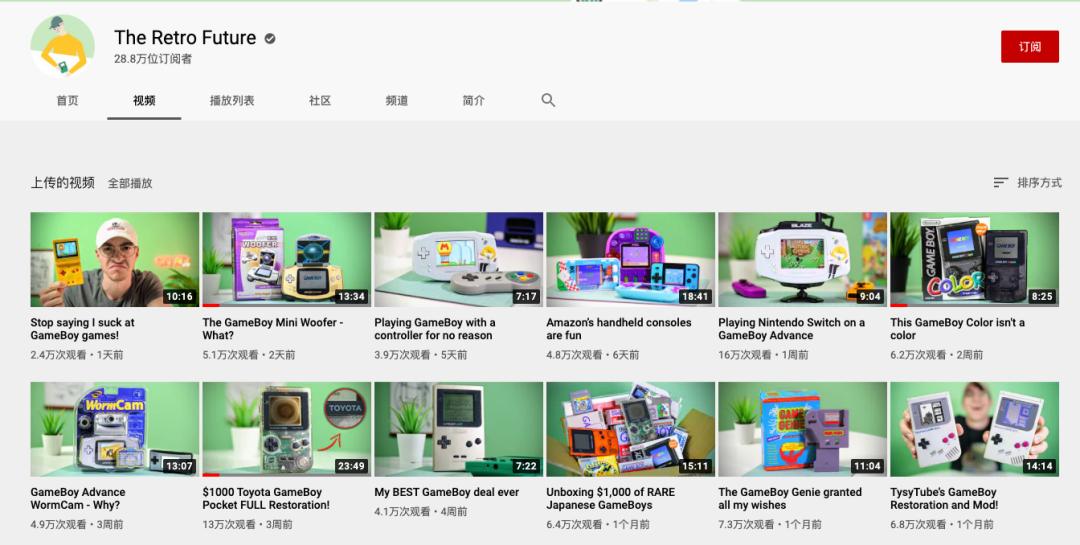Viewport: 1080px width, 545px height.
Task: Open GameBoy Advance WormCam video thumbnail
Action: [x=114, y=429]
